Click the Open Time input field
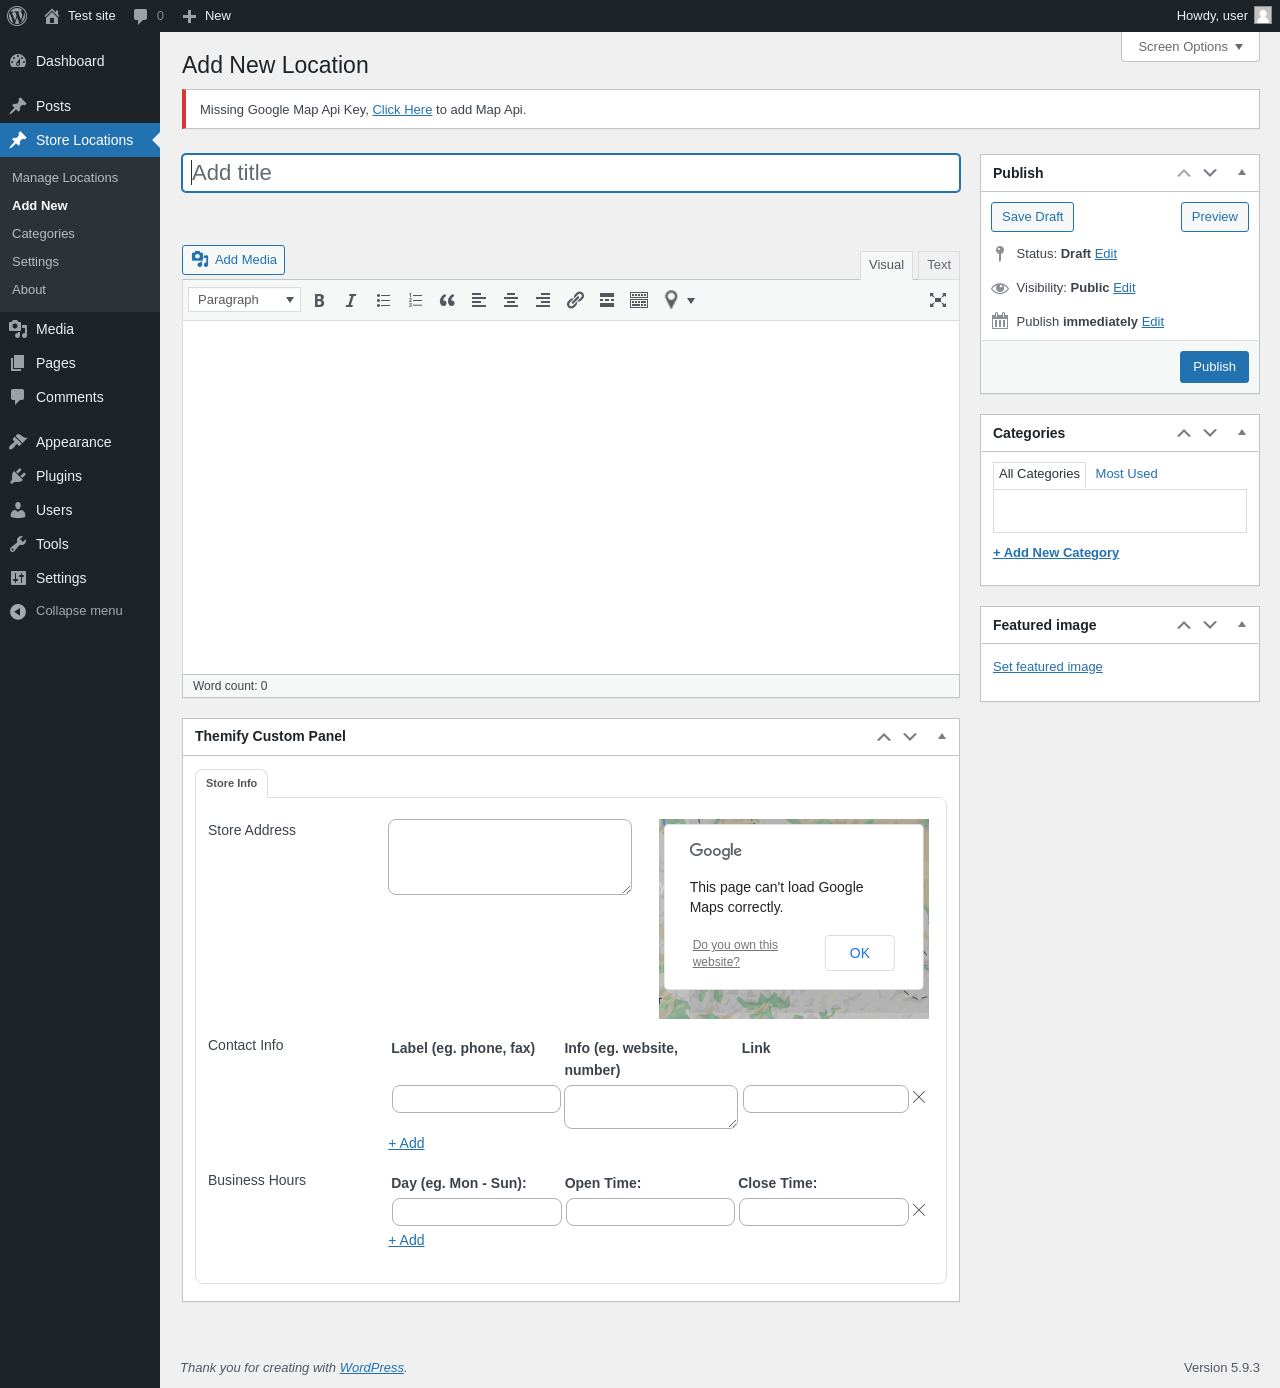Viewport: 1280px width, 1388px height. pyautogui.click(x=650, y=1212)
